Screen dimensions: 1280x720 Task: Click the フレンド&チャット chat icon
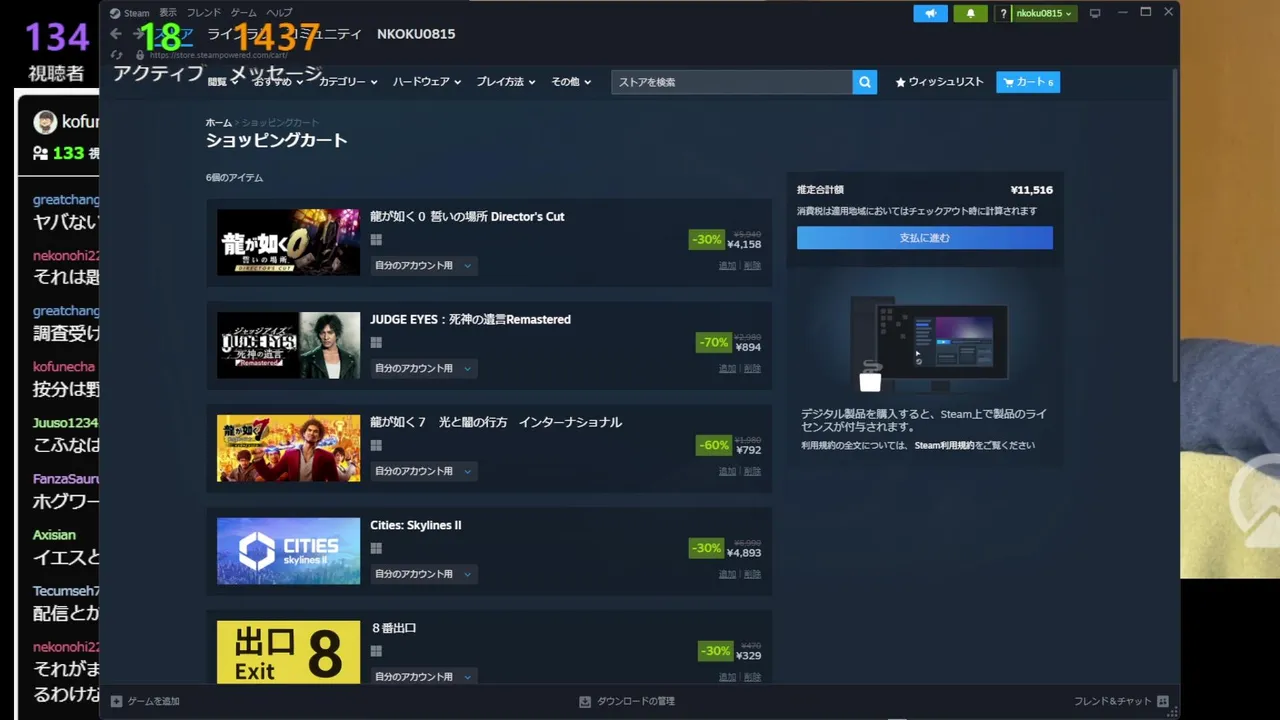1162,701
